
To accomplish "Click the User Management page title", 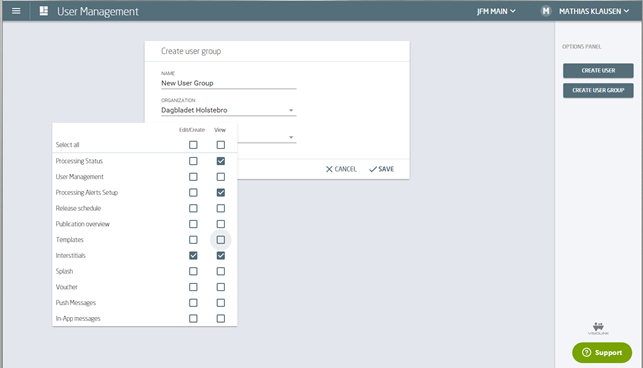I will coord(98,11).
